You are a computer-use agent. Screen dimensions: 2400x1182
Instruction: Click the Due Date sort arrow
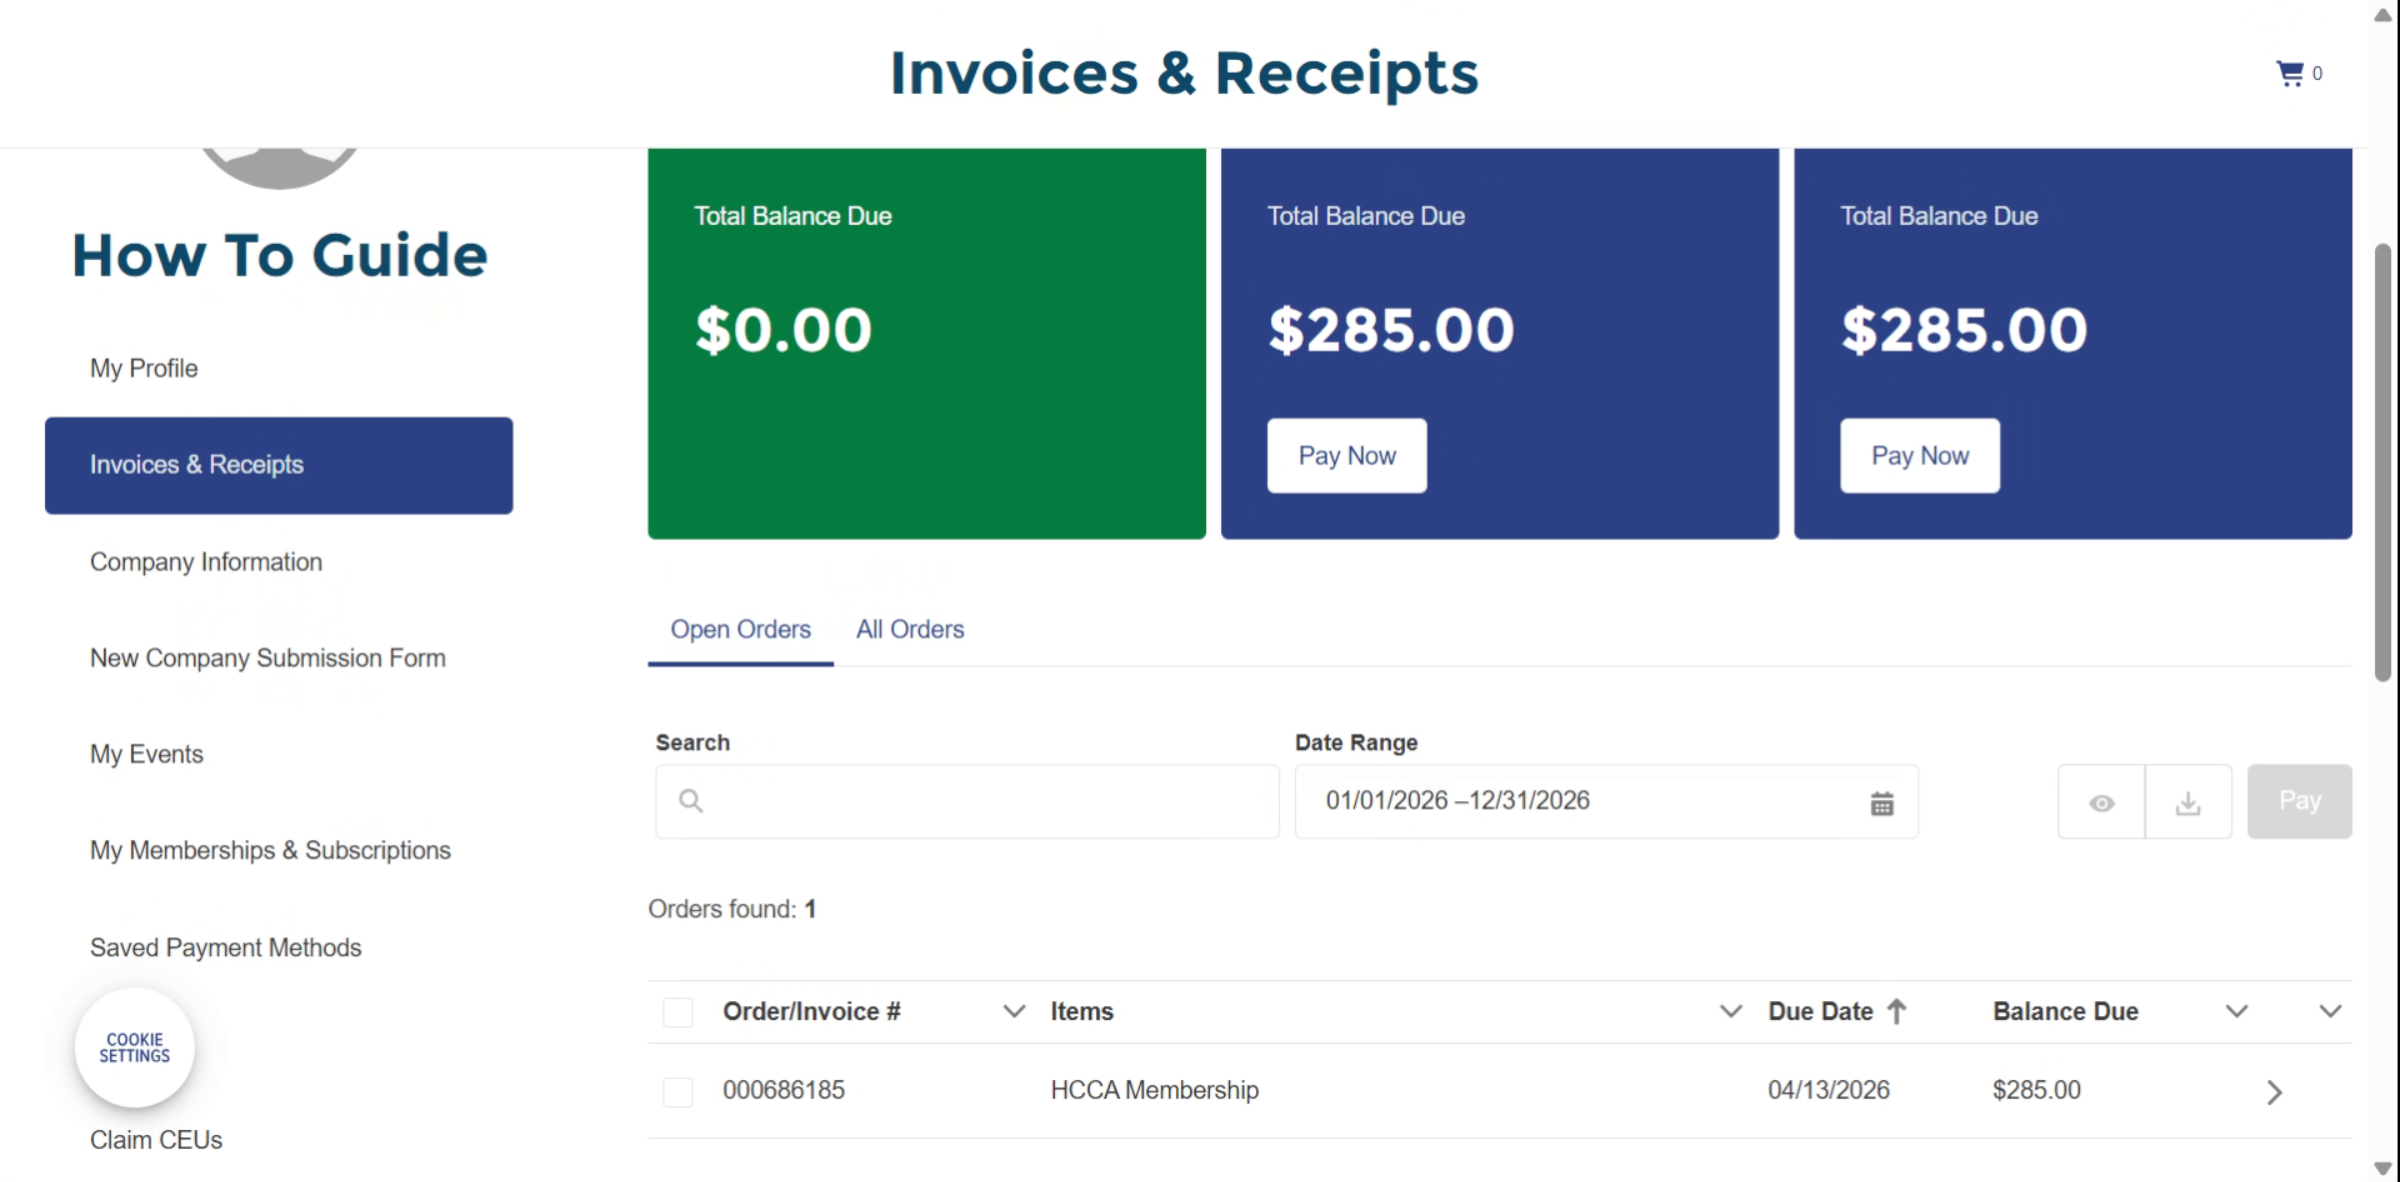1897,1011
